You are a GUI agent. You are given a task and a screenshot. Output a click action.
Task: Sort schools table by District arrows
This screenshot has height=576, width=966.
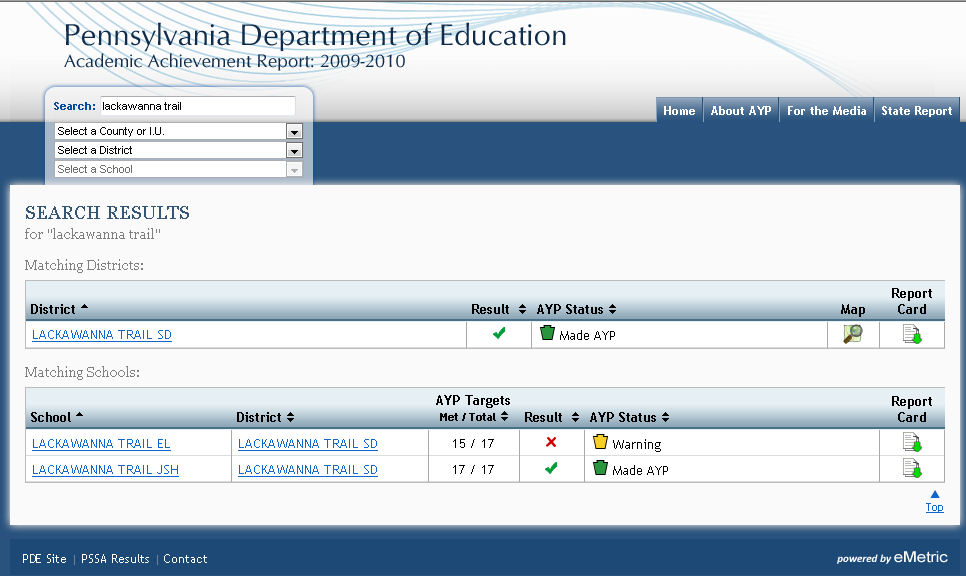point(290,417)
